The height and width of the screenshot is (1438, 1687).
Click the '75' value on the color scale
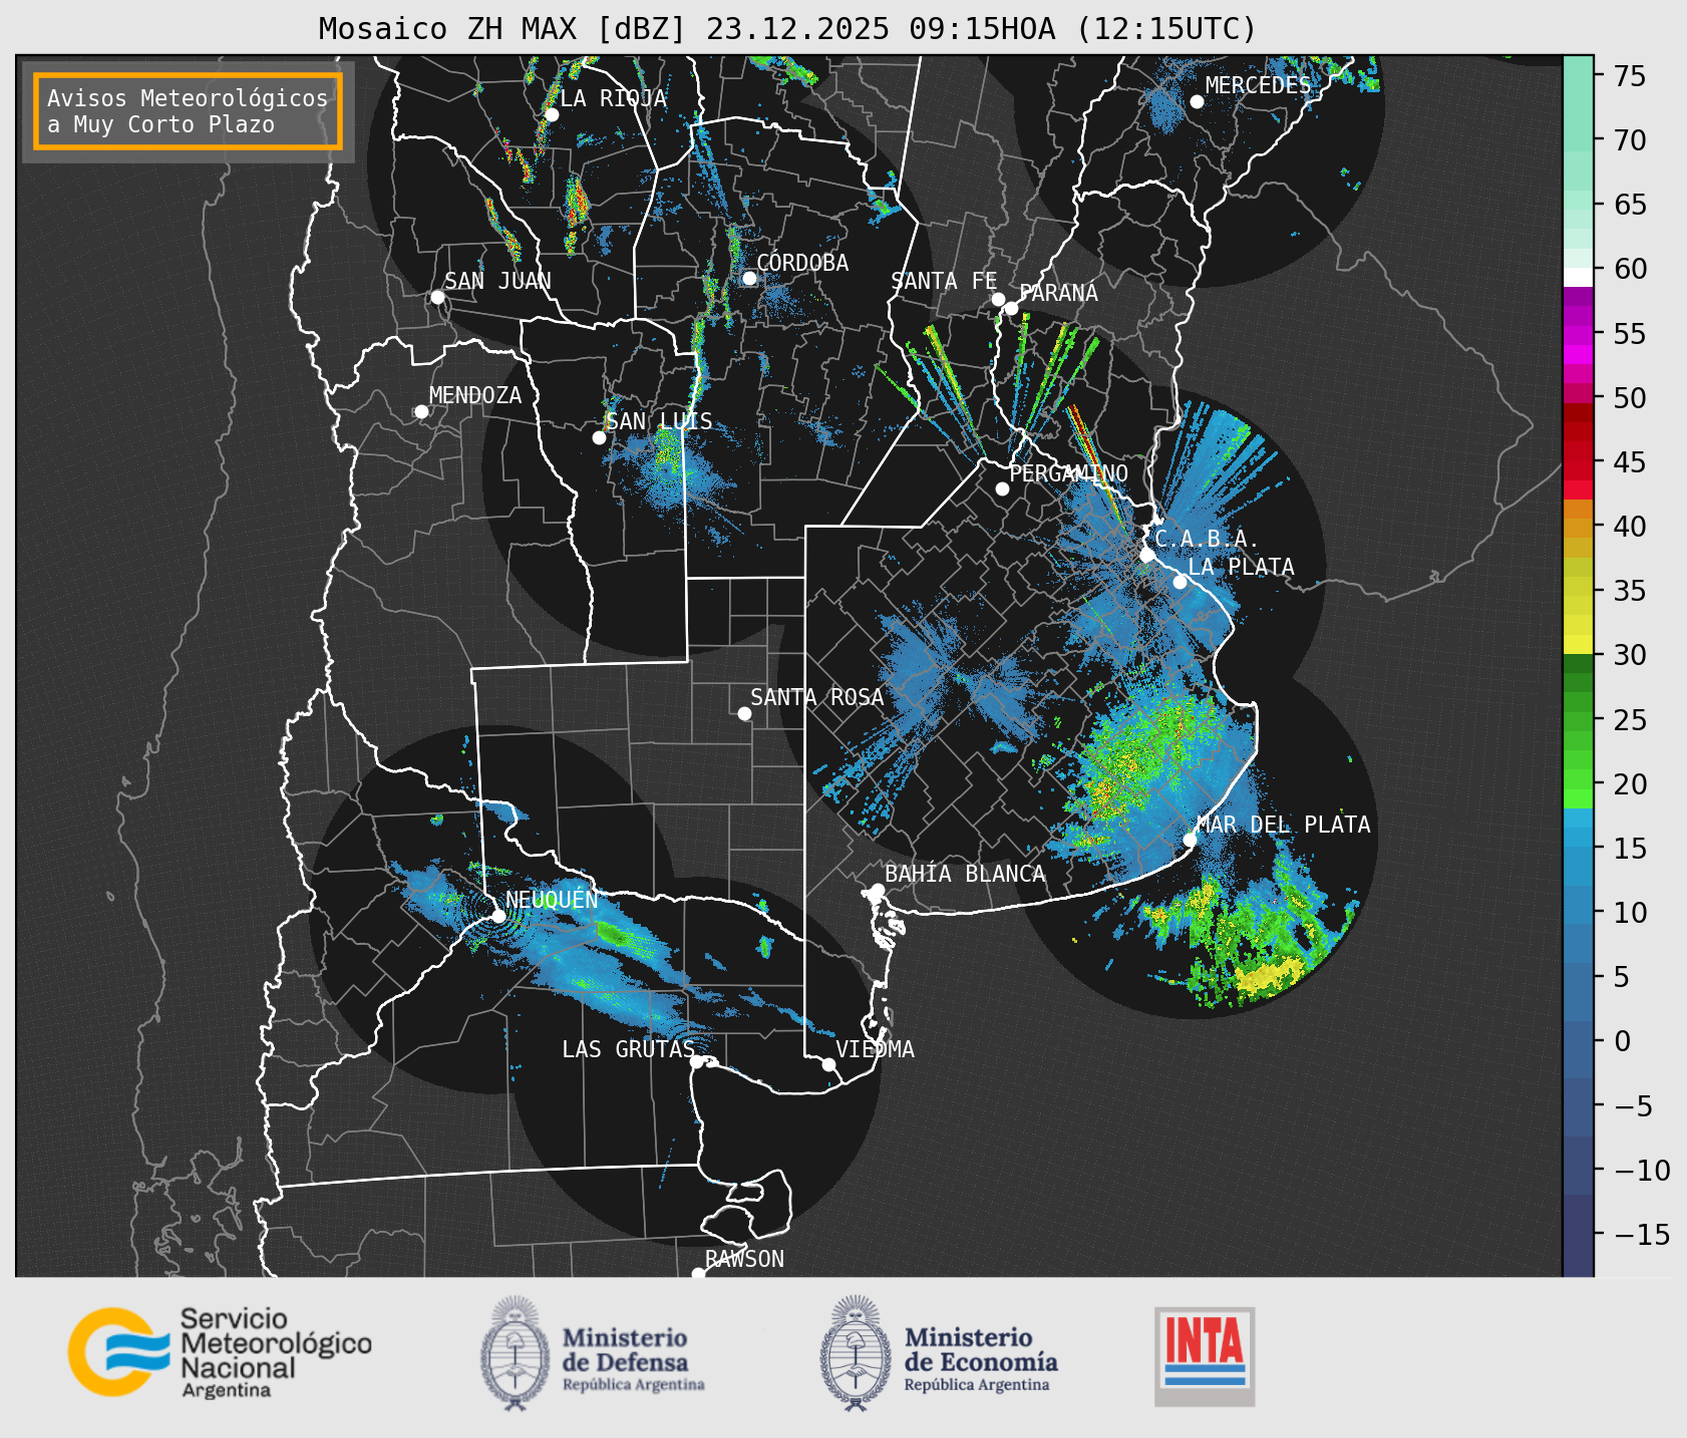(x=1628, y=76)
